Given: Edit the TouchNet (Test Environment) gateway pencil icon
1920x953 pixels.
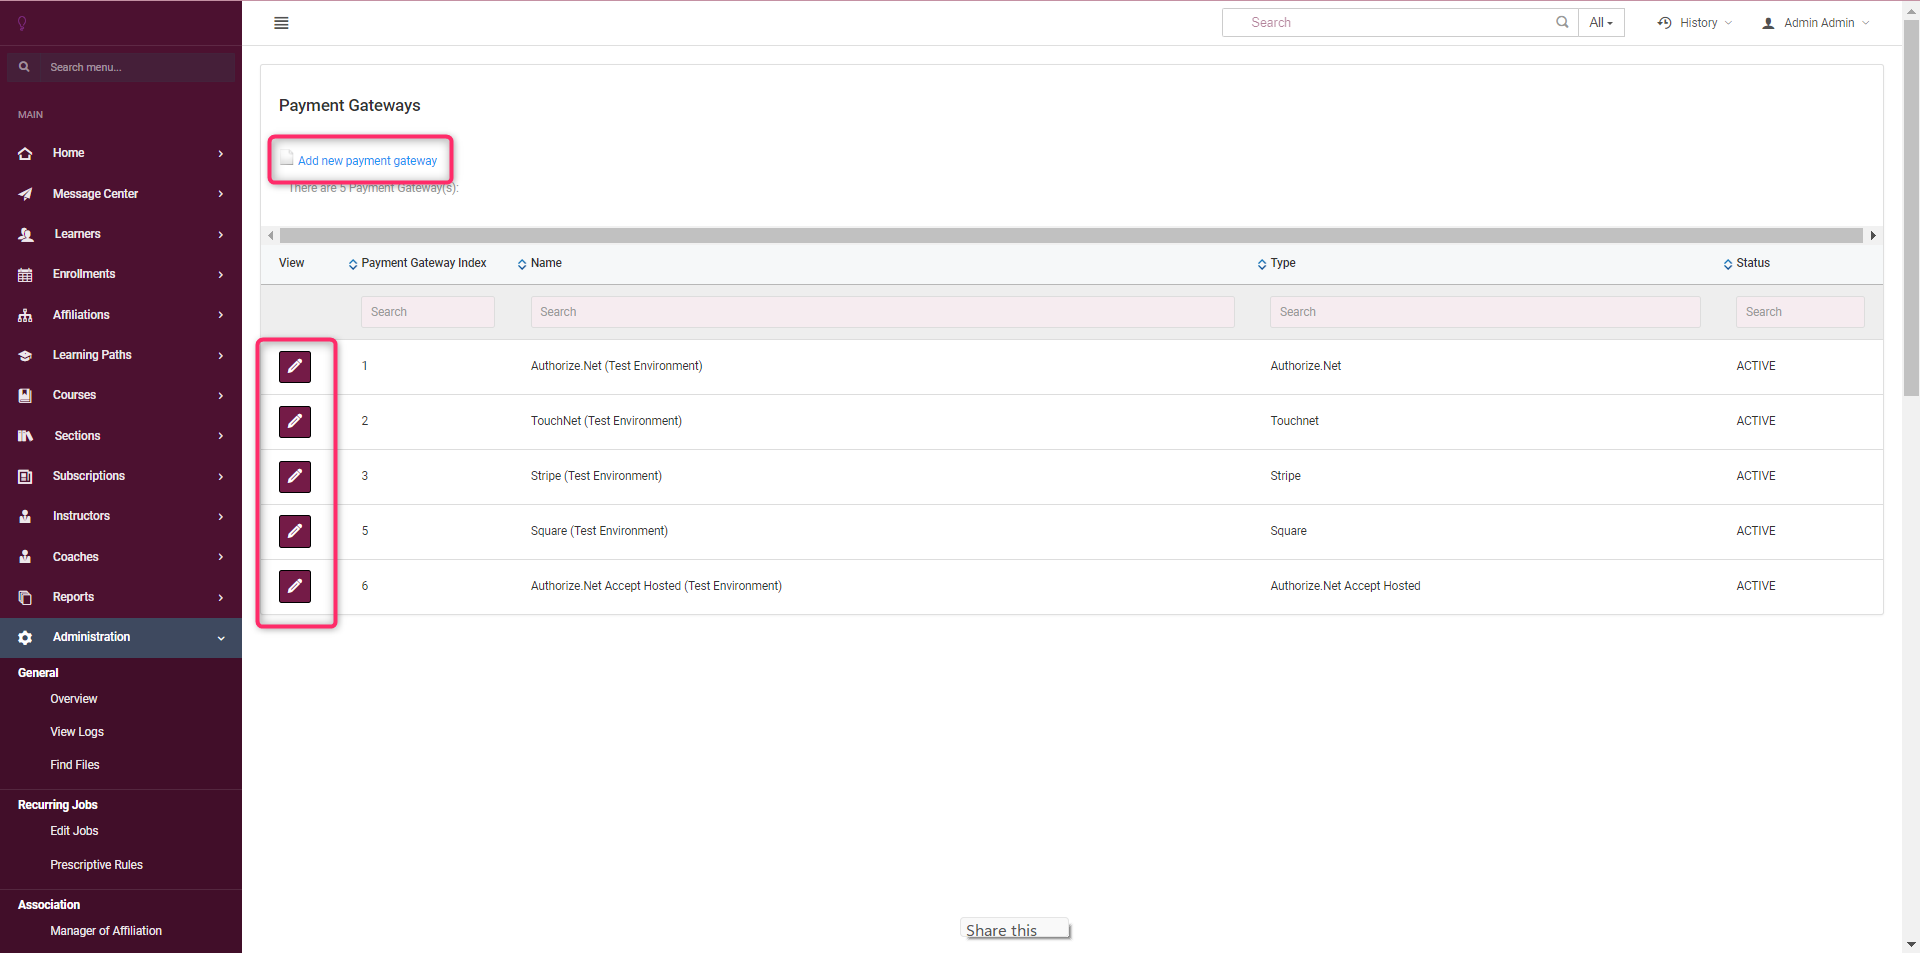Looking at the screenshot, I should (x=295, y=422).
